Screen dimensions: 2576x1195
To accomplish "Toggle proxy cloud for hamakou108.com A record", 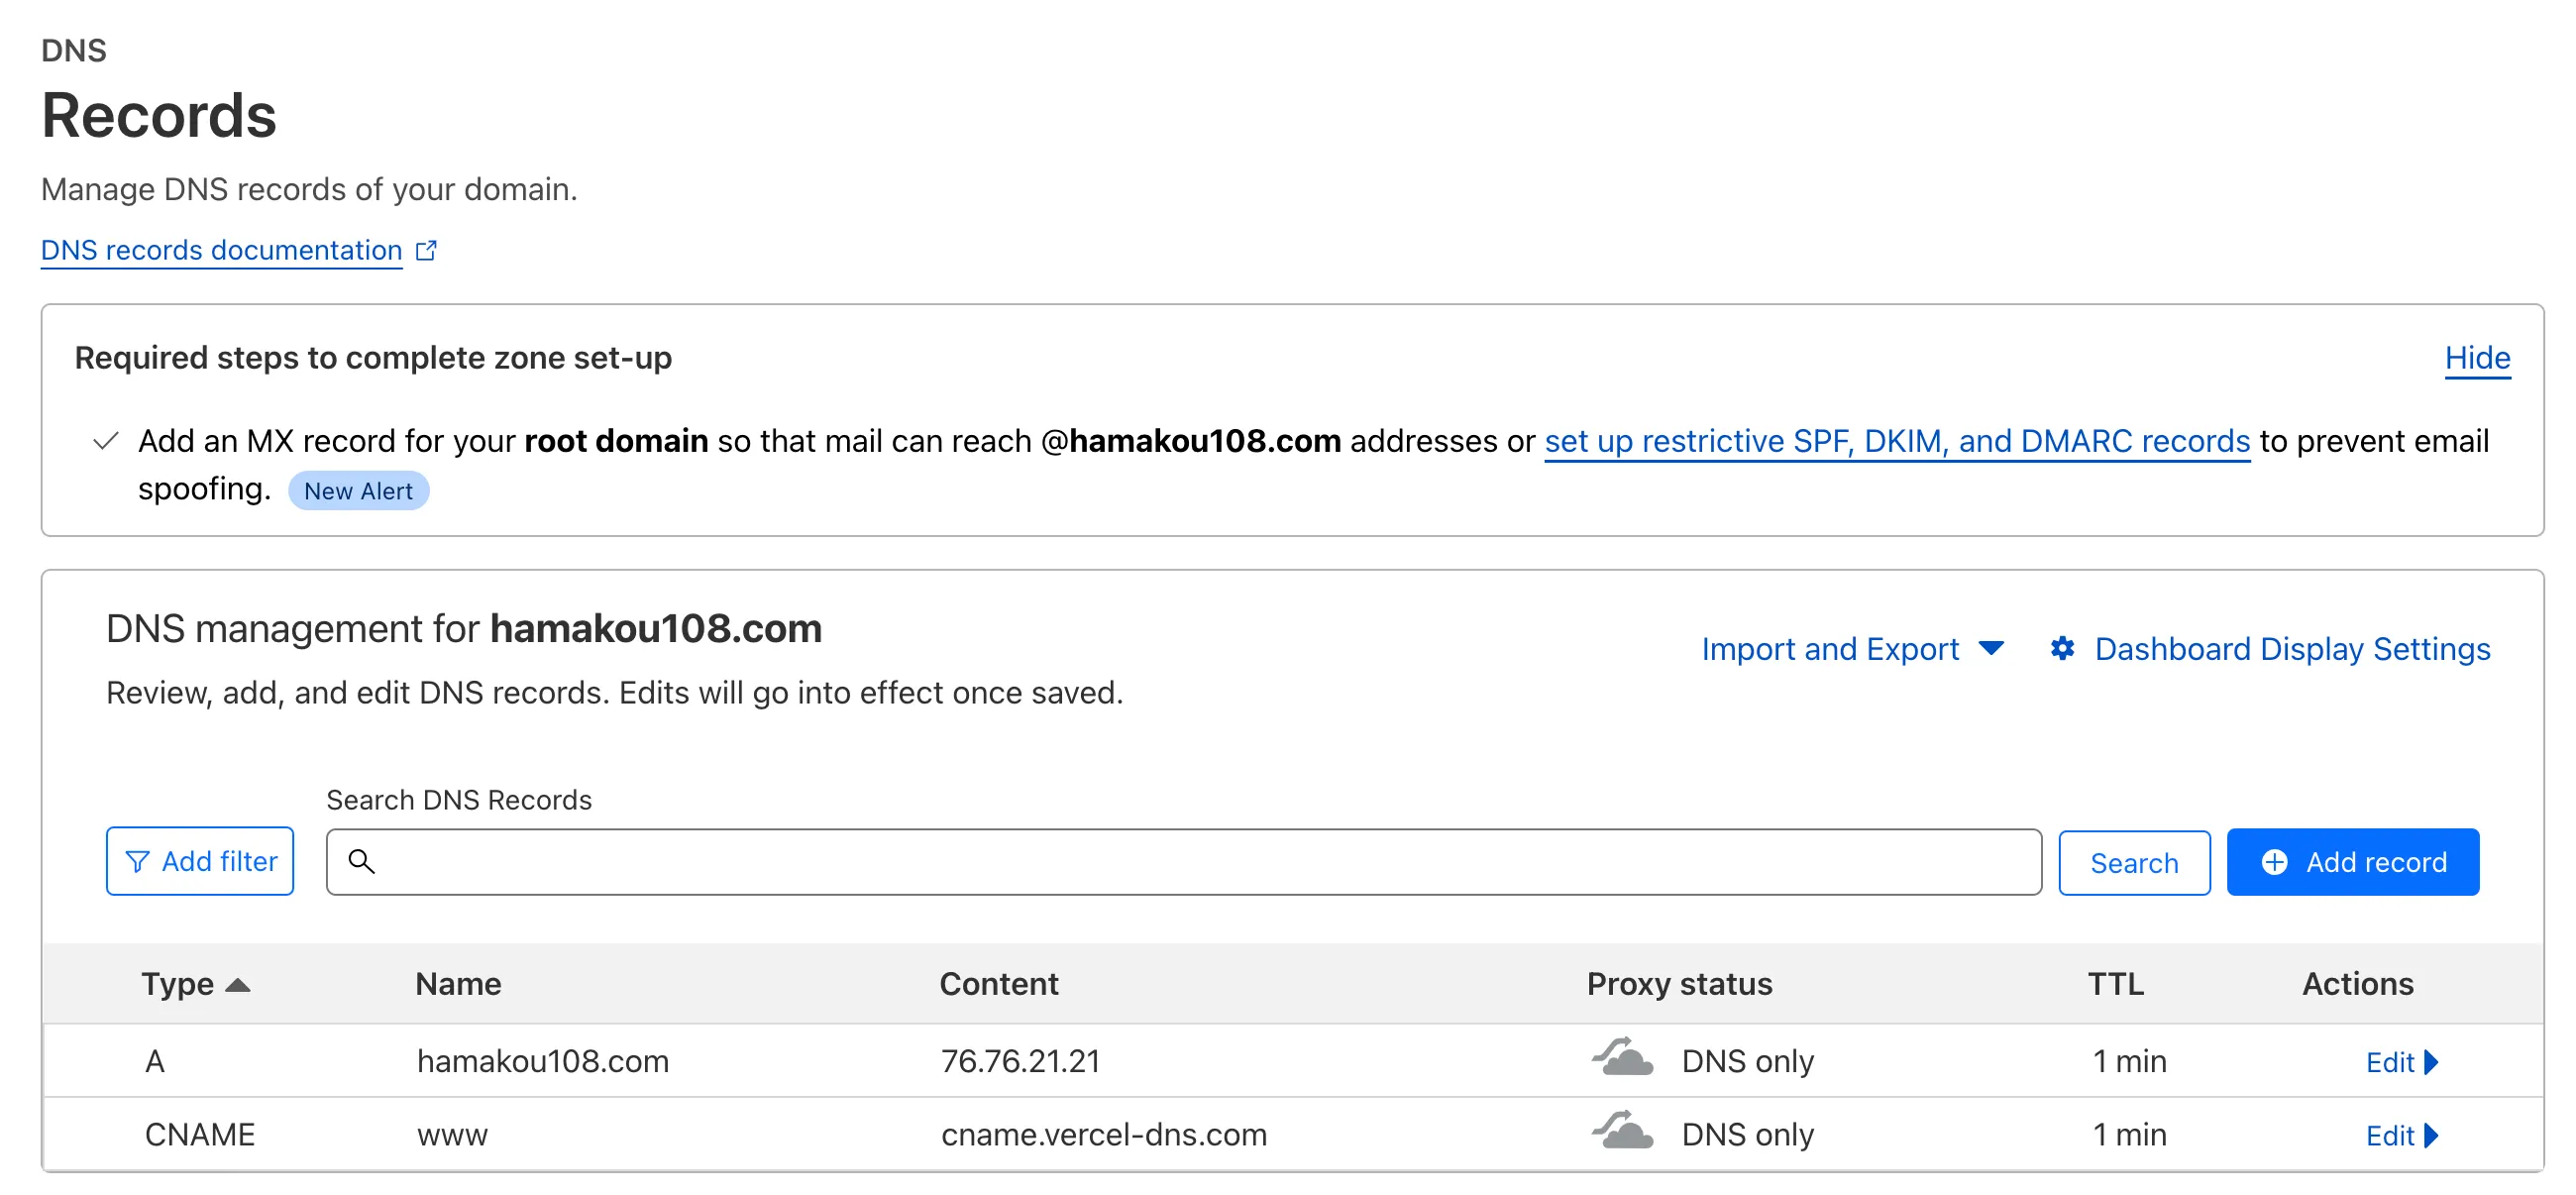I will 1622,1058.
